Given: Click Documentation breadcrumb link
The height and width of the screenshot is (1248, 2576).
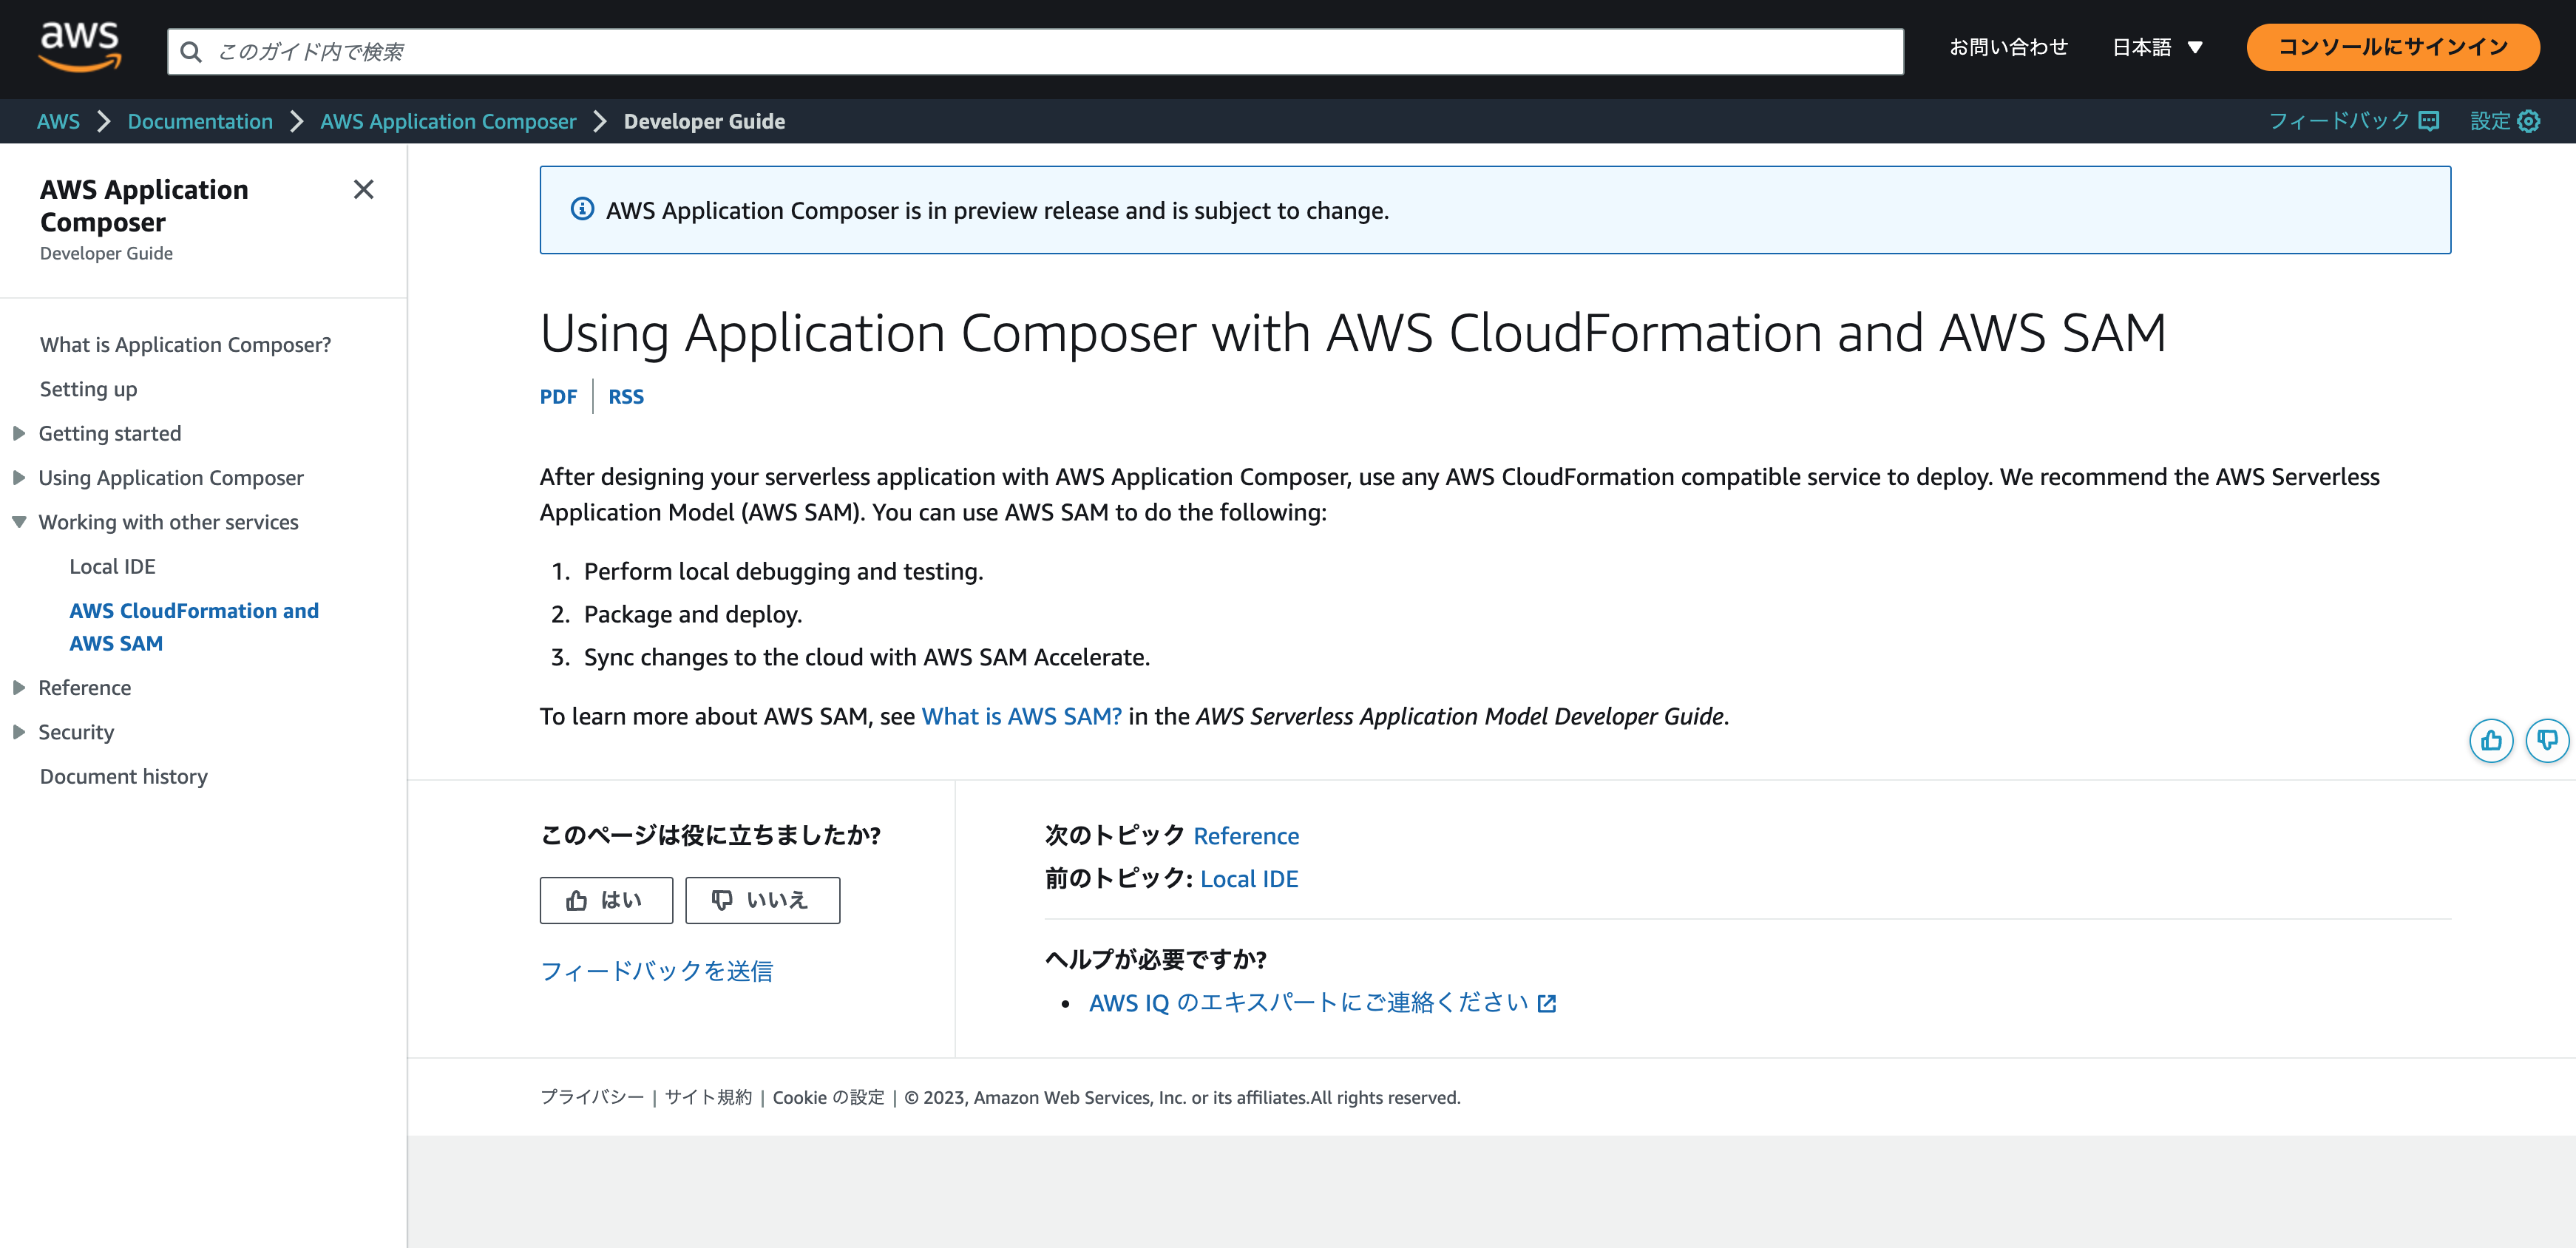Looking at the screenshot, I should tap(200, 121).
